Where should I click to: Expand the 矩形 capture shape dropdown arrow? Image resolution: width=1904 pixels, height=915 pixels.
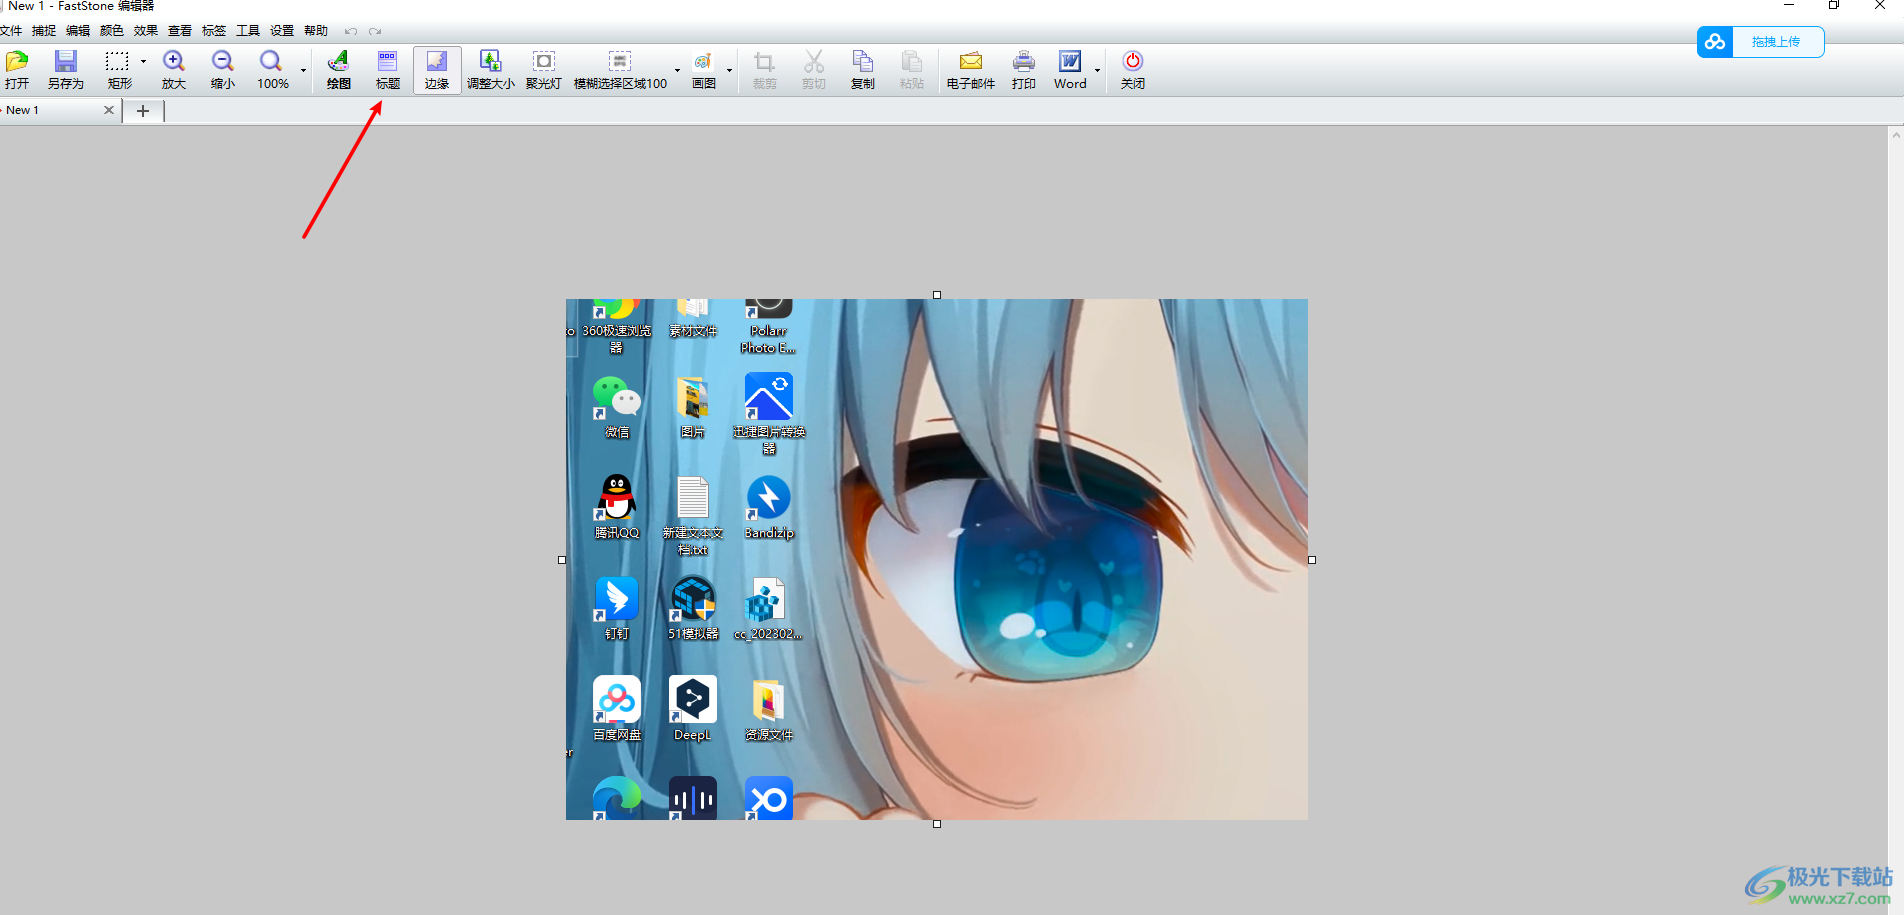143,62
